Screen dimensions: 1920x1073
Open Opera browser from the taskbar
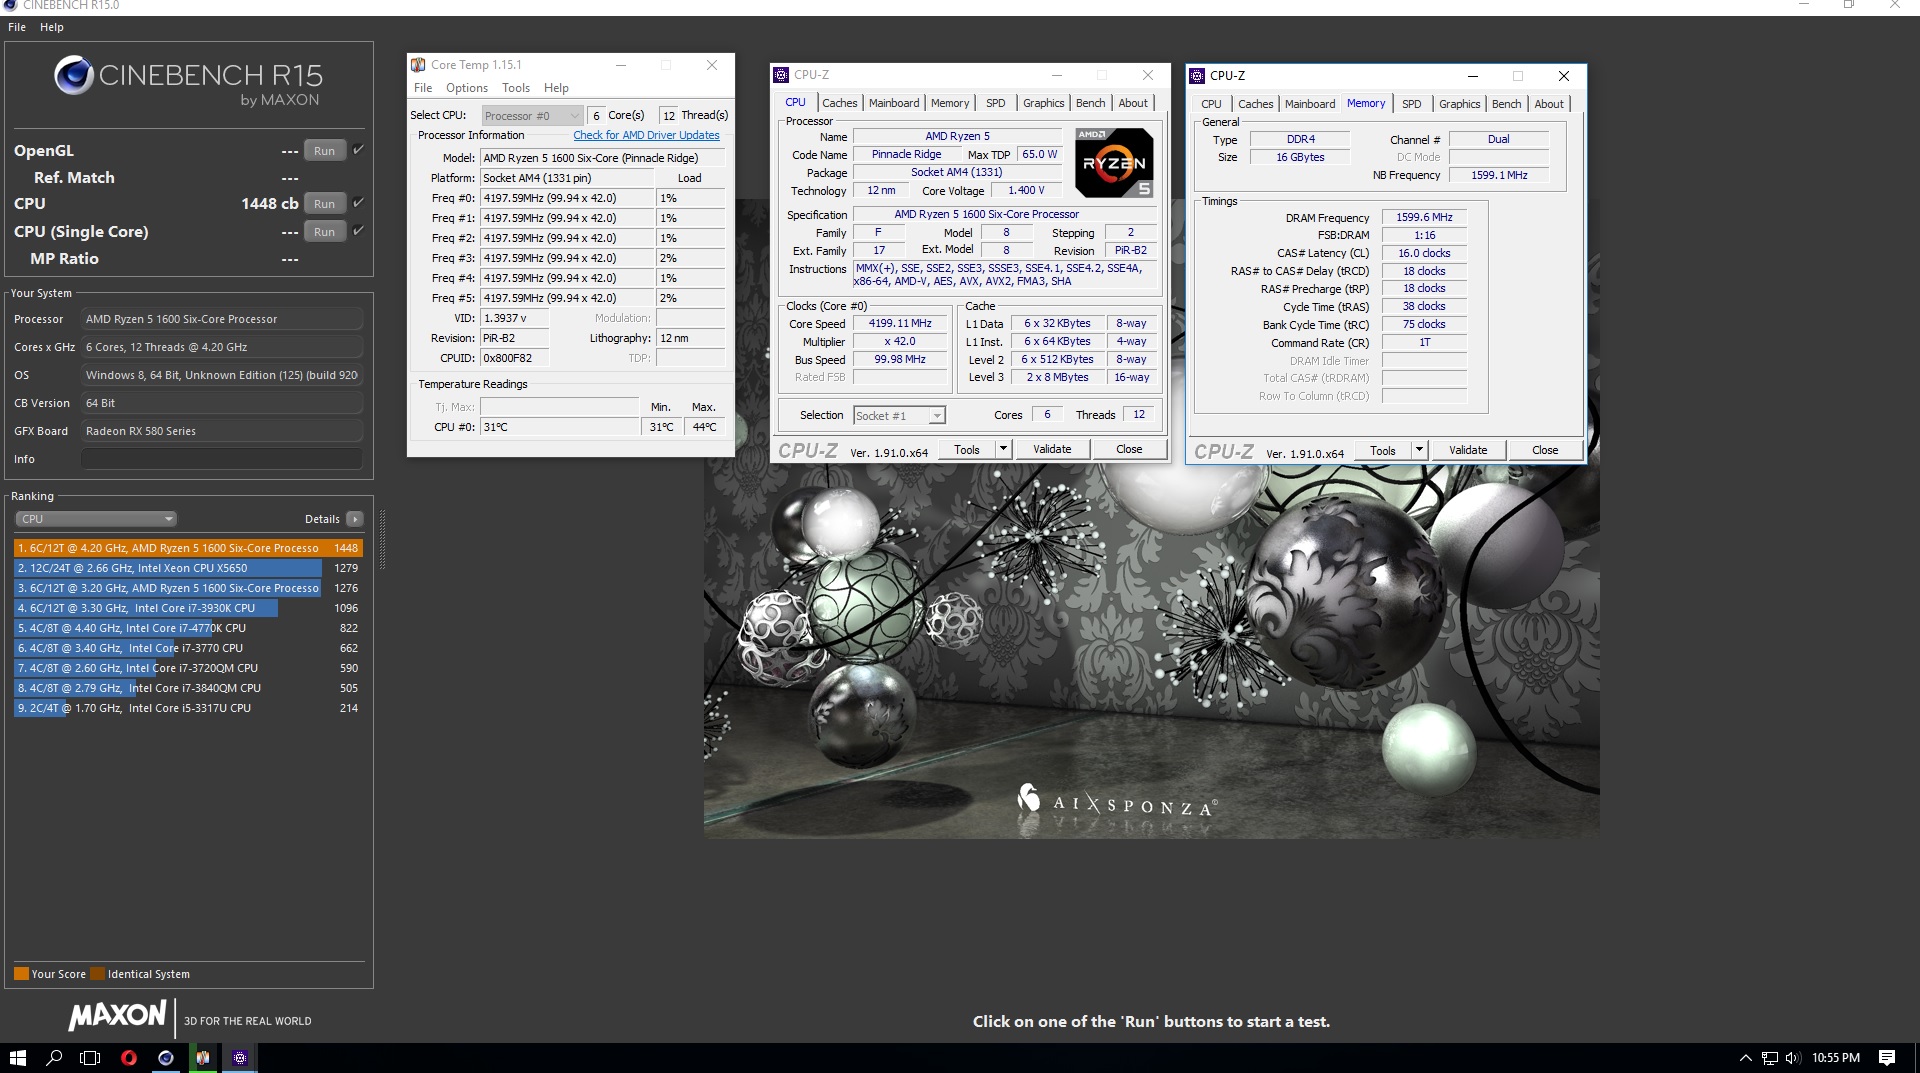(128, 1058)
